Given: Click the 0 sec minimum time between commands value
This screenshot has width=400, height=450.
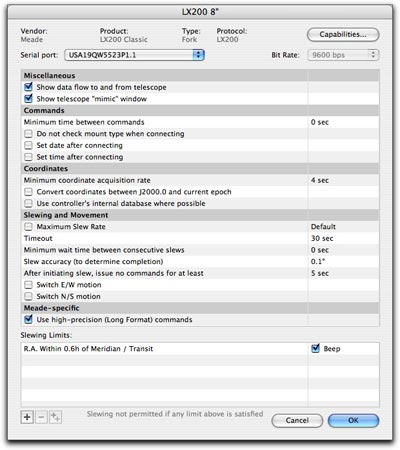Looking at the screenshot, I should pyautogui.click(x=320, y=122).
